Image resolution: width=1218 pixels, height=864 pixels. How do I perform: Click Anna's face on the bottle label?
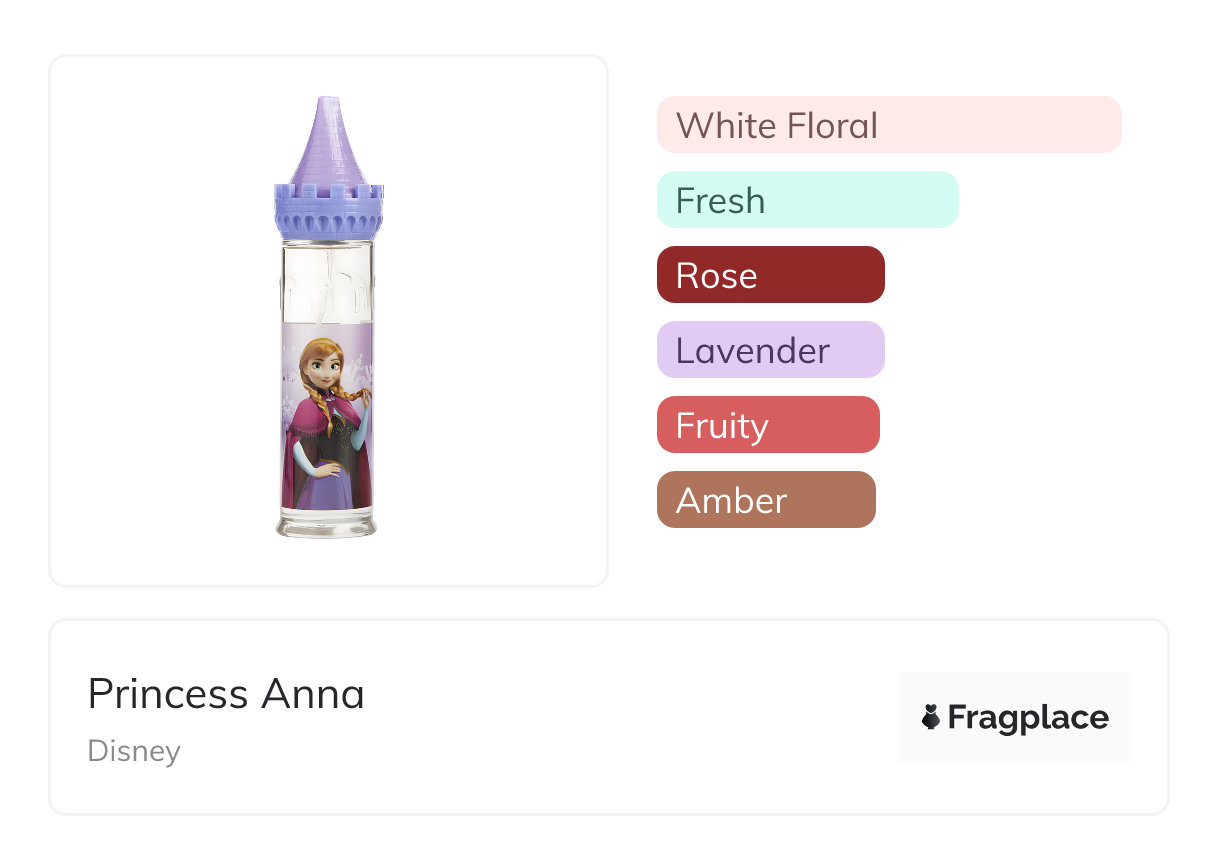pos(326,366)
